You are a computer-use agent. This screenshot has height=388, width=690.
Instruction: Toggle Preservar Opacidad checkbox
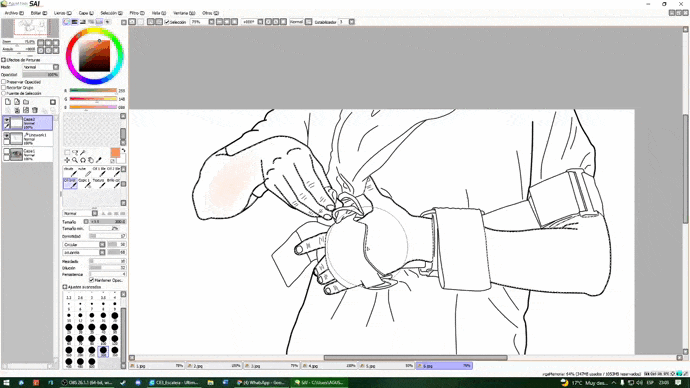tap(4, 82)
